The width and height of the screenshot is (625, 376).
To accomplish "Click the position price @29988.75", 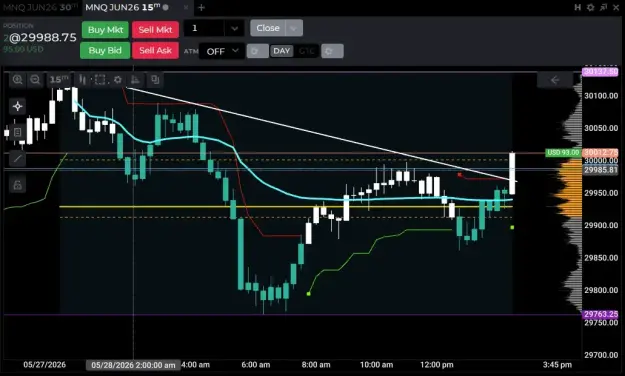I will point(42,38).
